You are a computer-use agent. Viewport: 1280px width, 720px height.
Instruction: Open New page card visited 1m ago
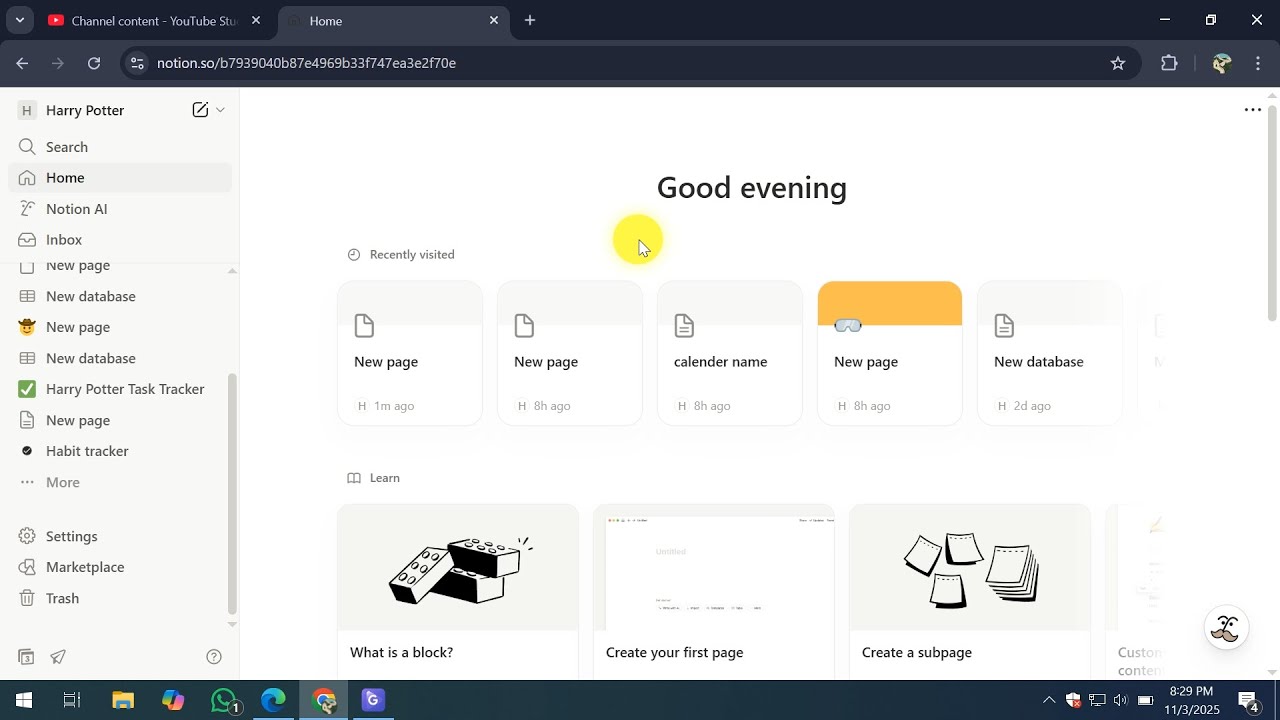410,353
